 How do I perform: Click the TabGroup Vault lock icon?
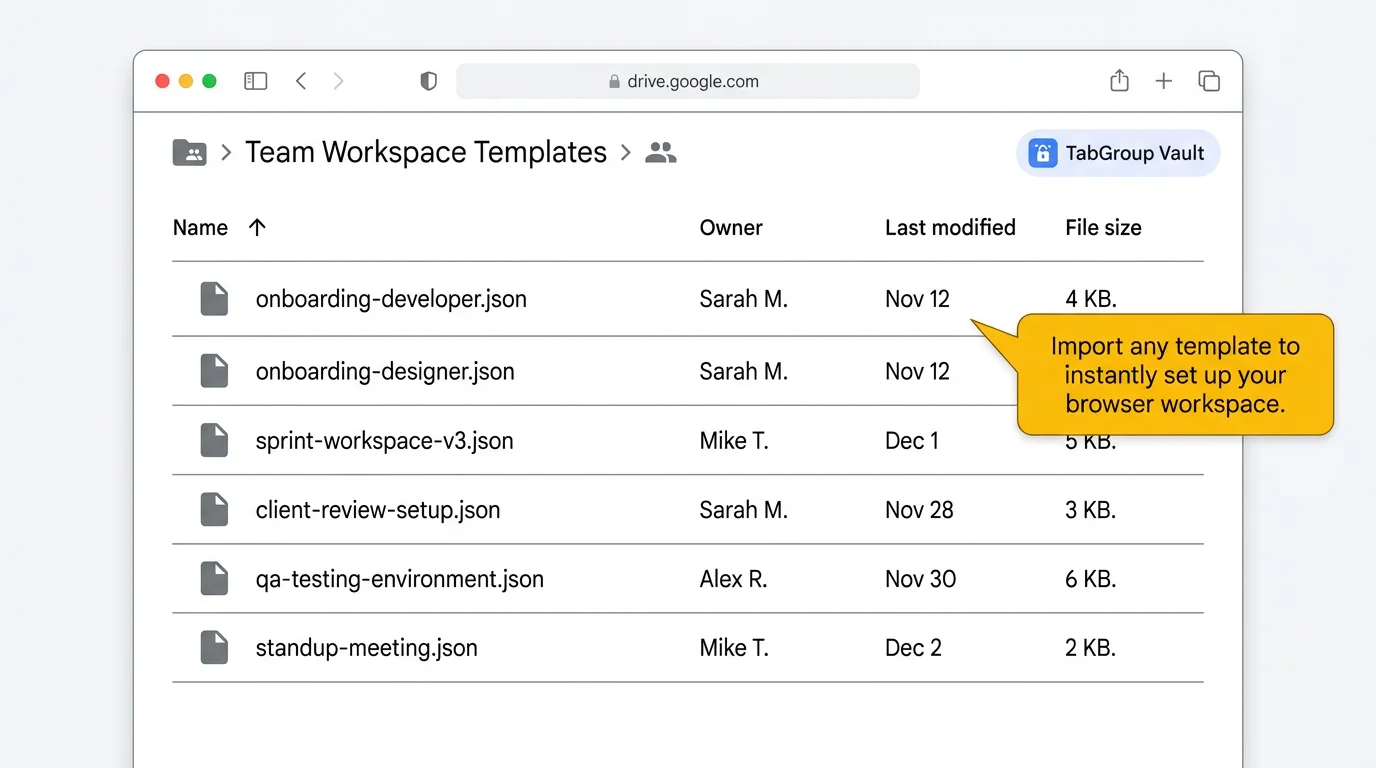1043,153
